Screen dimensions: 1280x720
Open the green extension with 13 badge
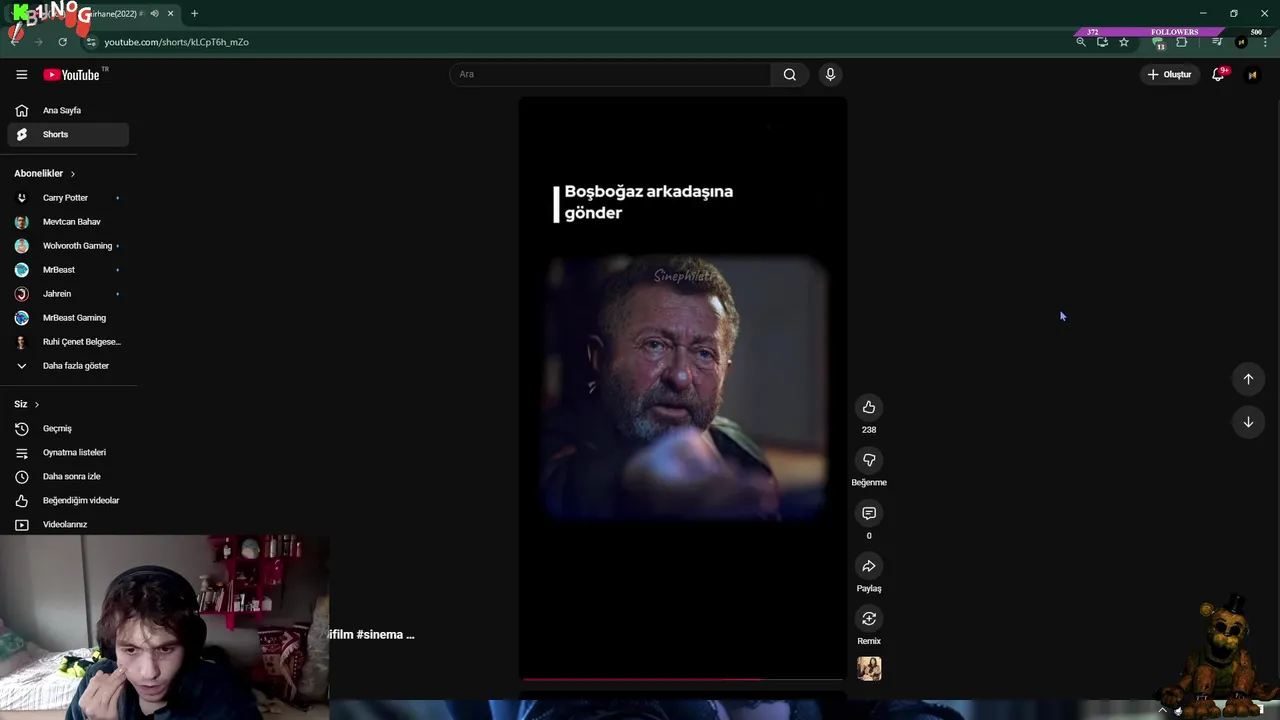(1158, 43)
